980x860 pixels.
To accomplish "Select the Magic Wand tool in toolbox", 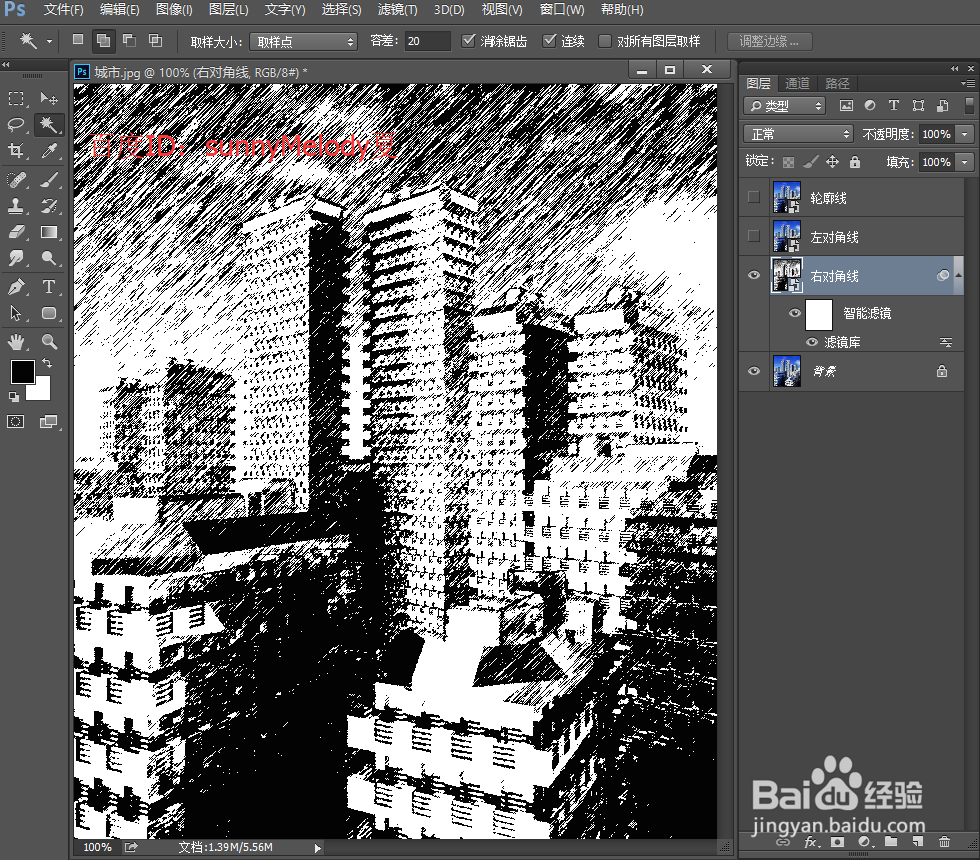I will [49, 125].
